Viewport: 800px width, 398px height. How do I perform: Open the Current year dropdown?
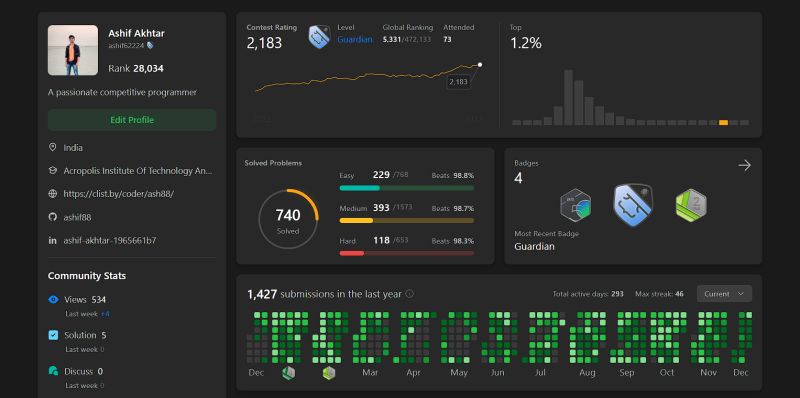(724, 294)
